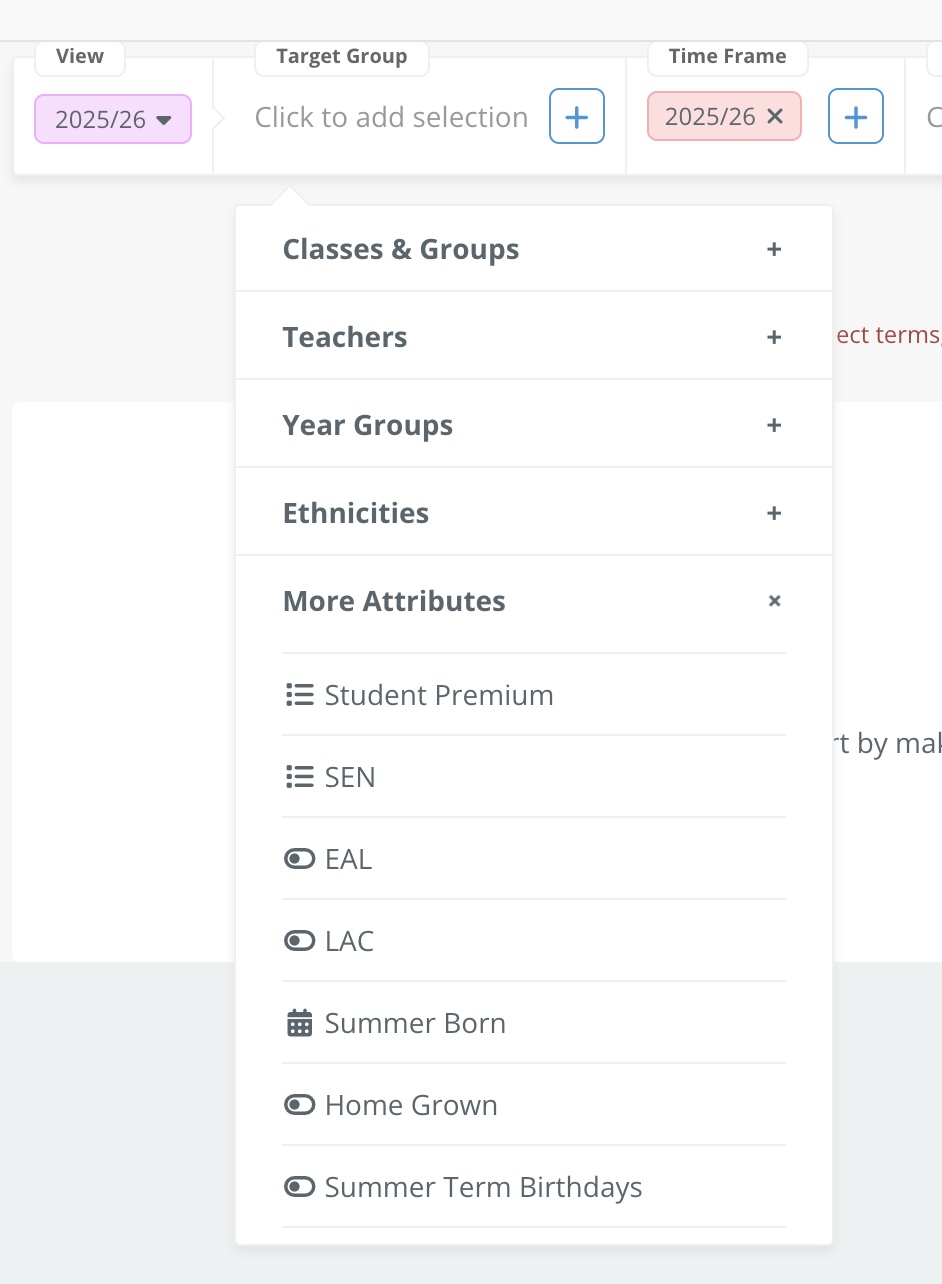Select the Student Premium attribute
The height and width of the screenshot is (1284, 942).
(438, 695)
